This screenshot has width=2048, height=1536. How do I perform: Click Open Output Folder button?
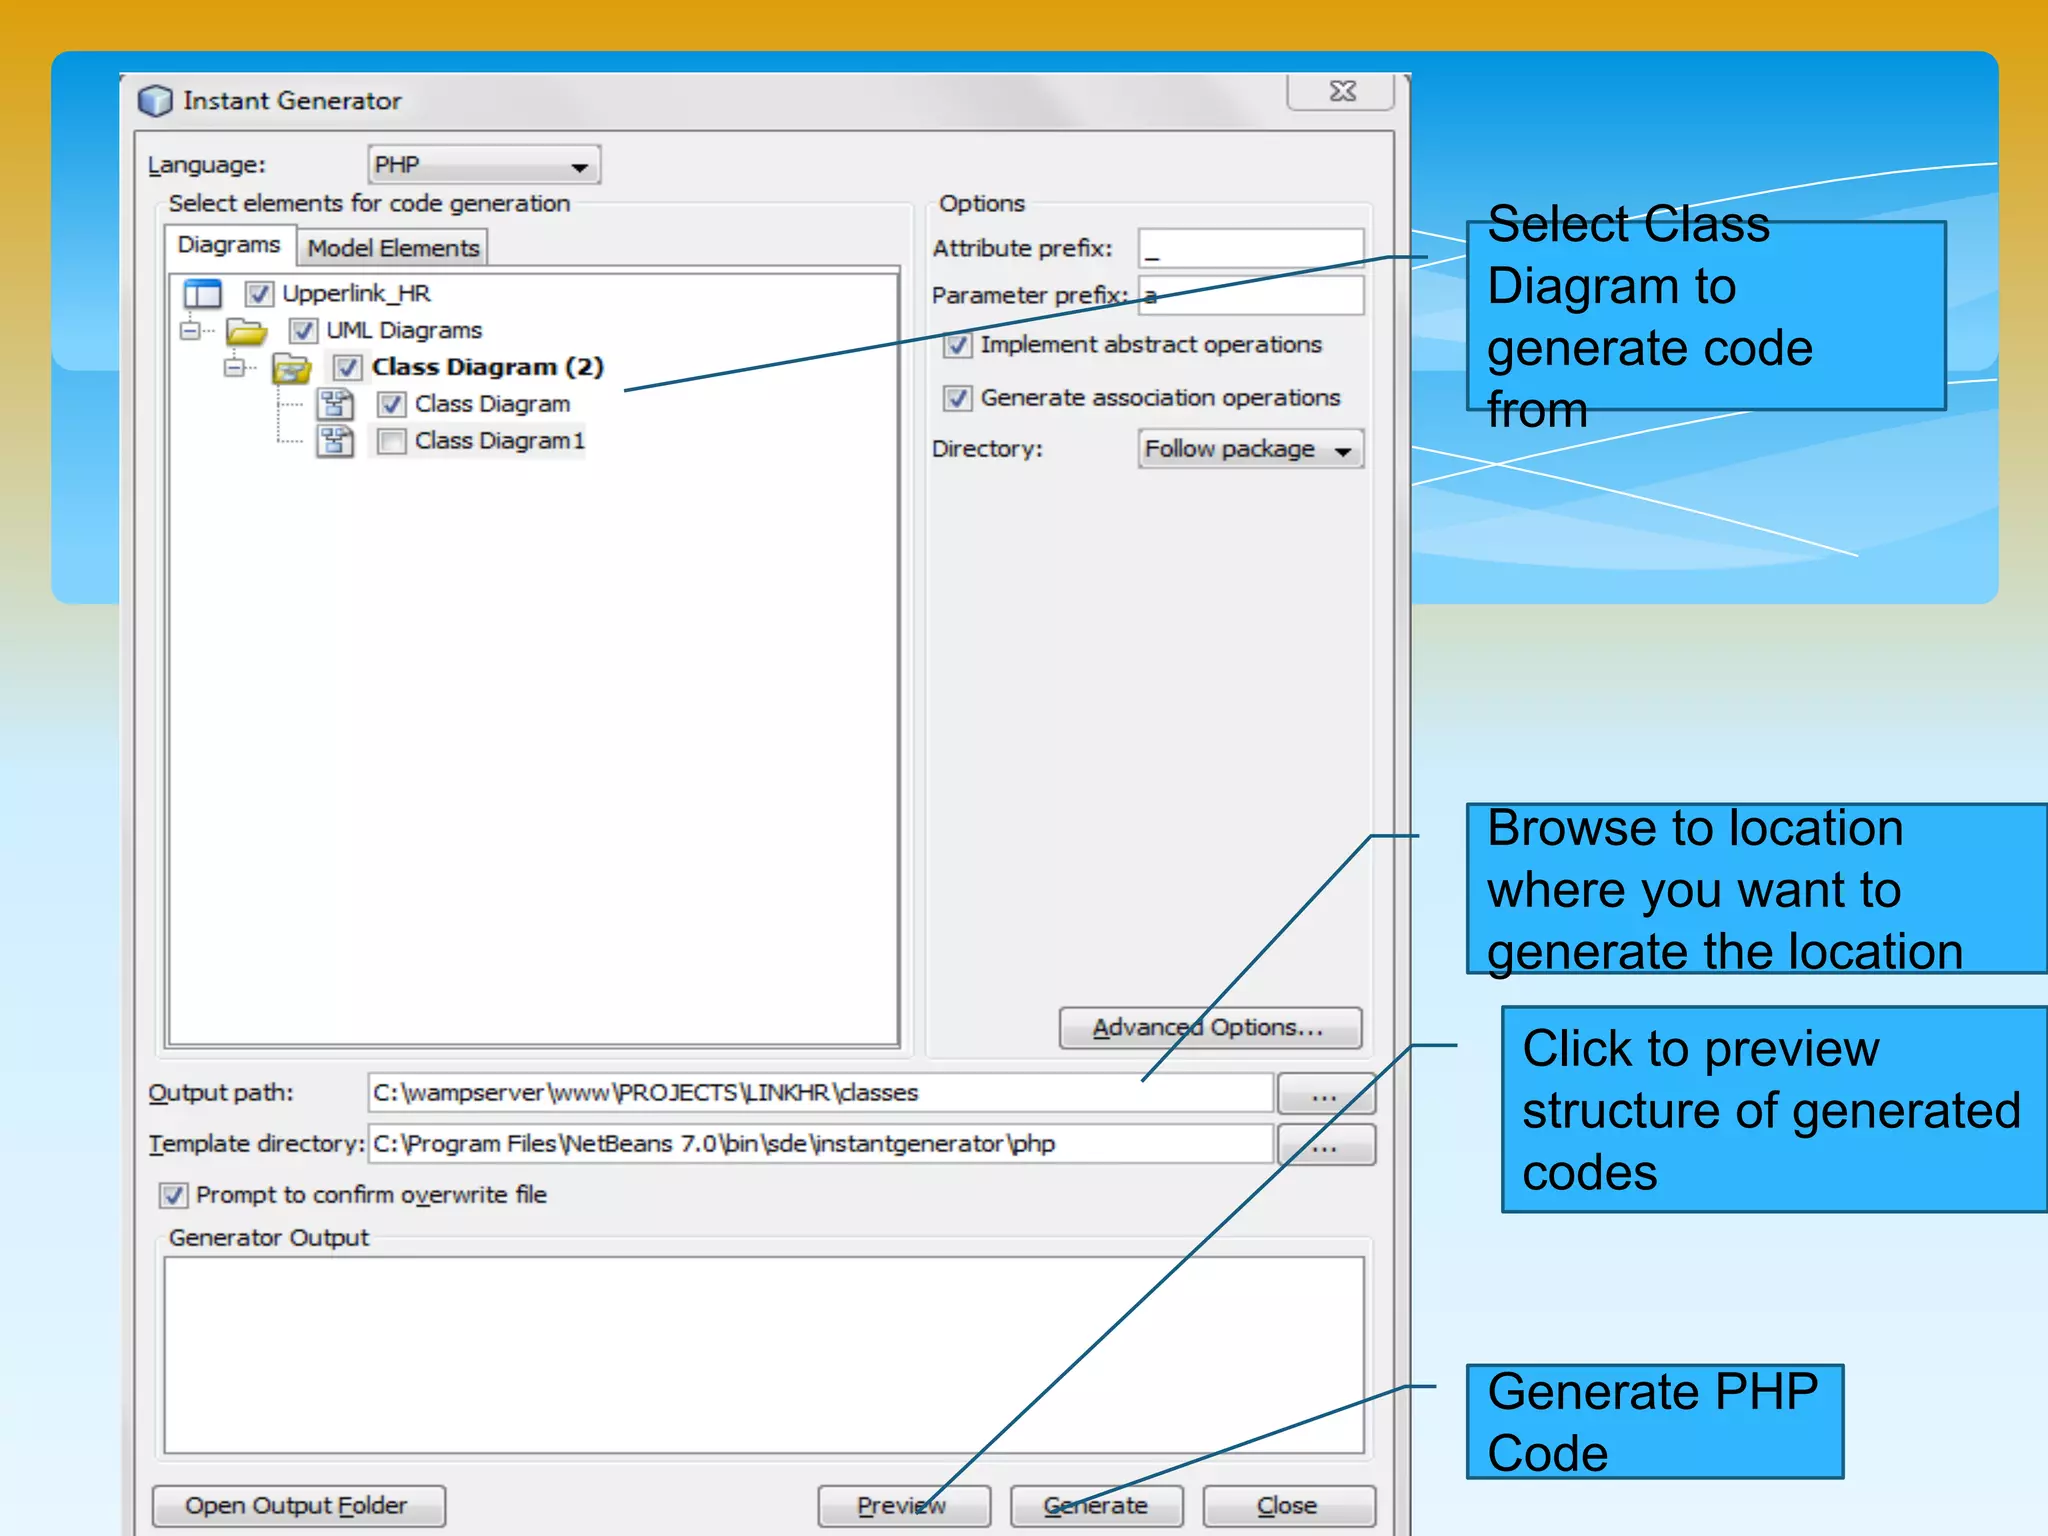click(x=298, y=1506)
